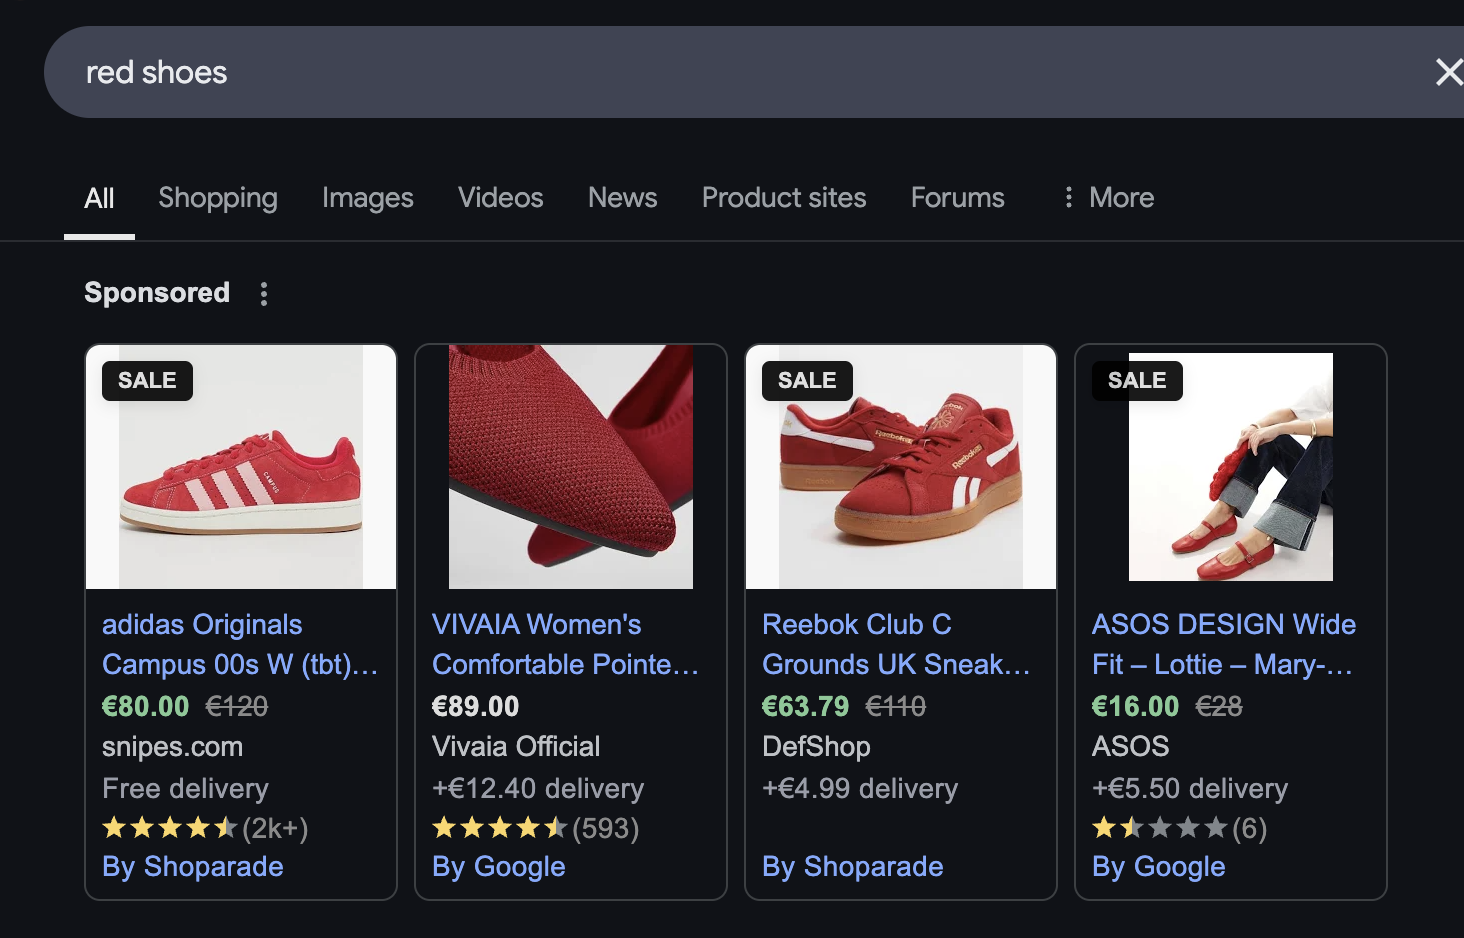Click the adidas star rating (2k+)
The image size is (1464, 938).
coord(205,828)
